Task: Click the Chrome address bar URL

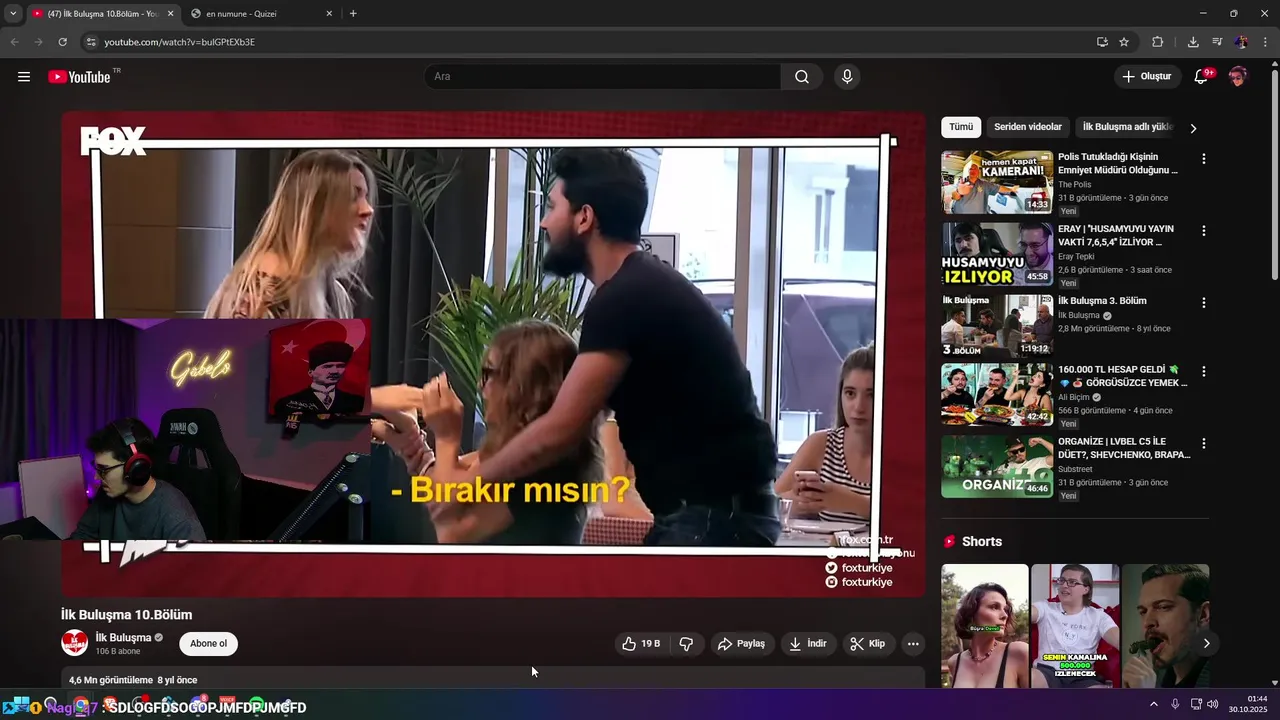Action: (x=180, y=42)
